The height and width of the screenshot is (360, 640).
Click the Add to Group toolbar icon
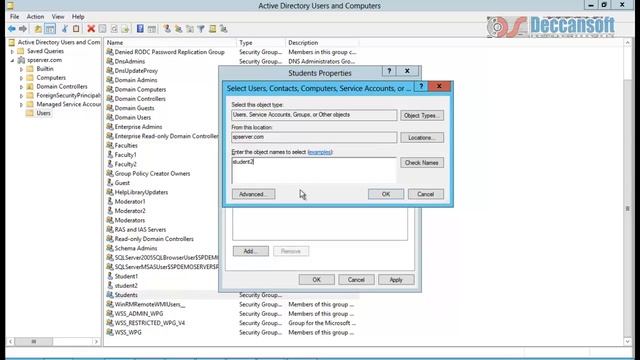pos(224,29)
